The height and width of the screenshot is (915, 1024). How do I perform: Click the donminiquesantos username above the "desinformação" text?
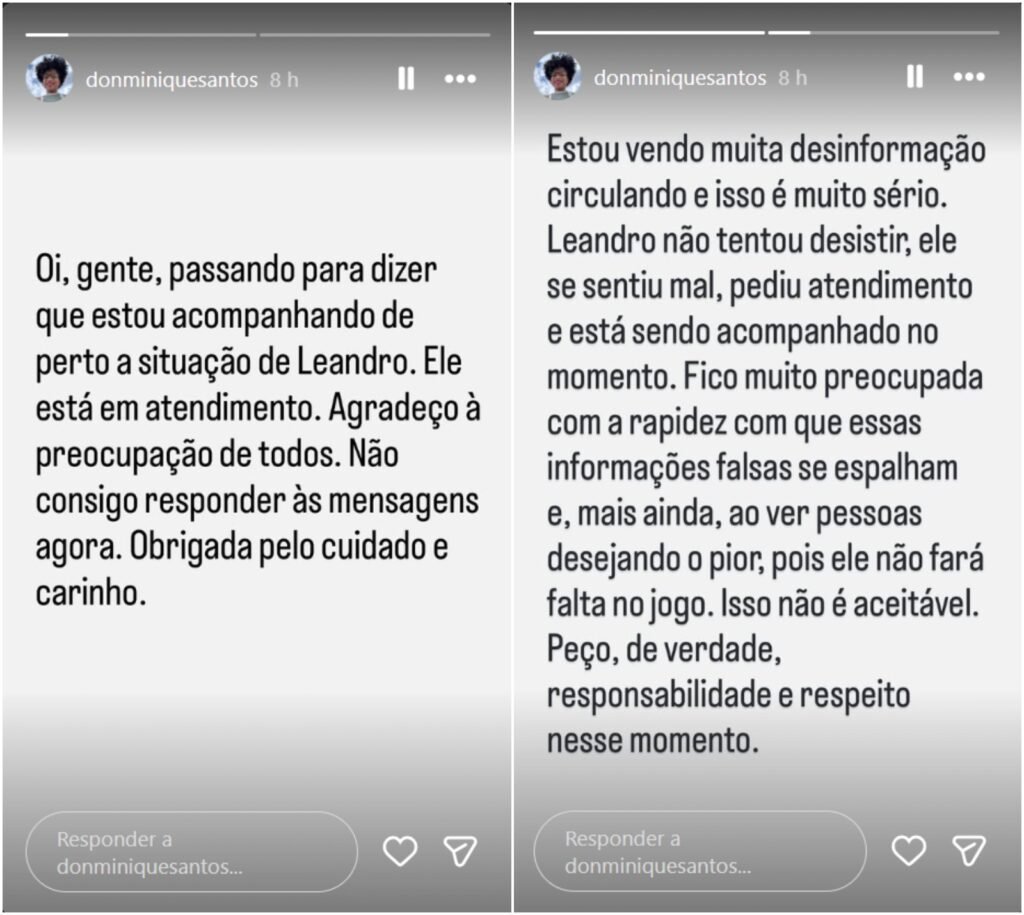[x=680, y=78]
